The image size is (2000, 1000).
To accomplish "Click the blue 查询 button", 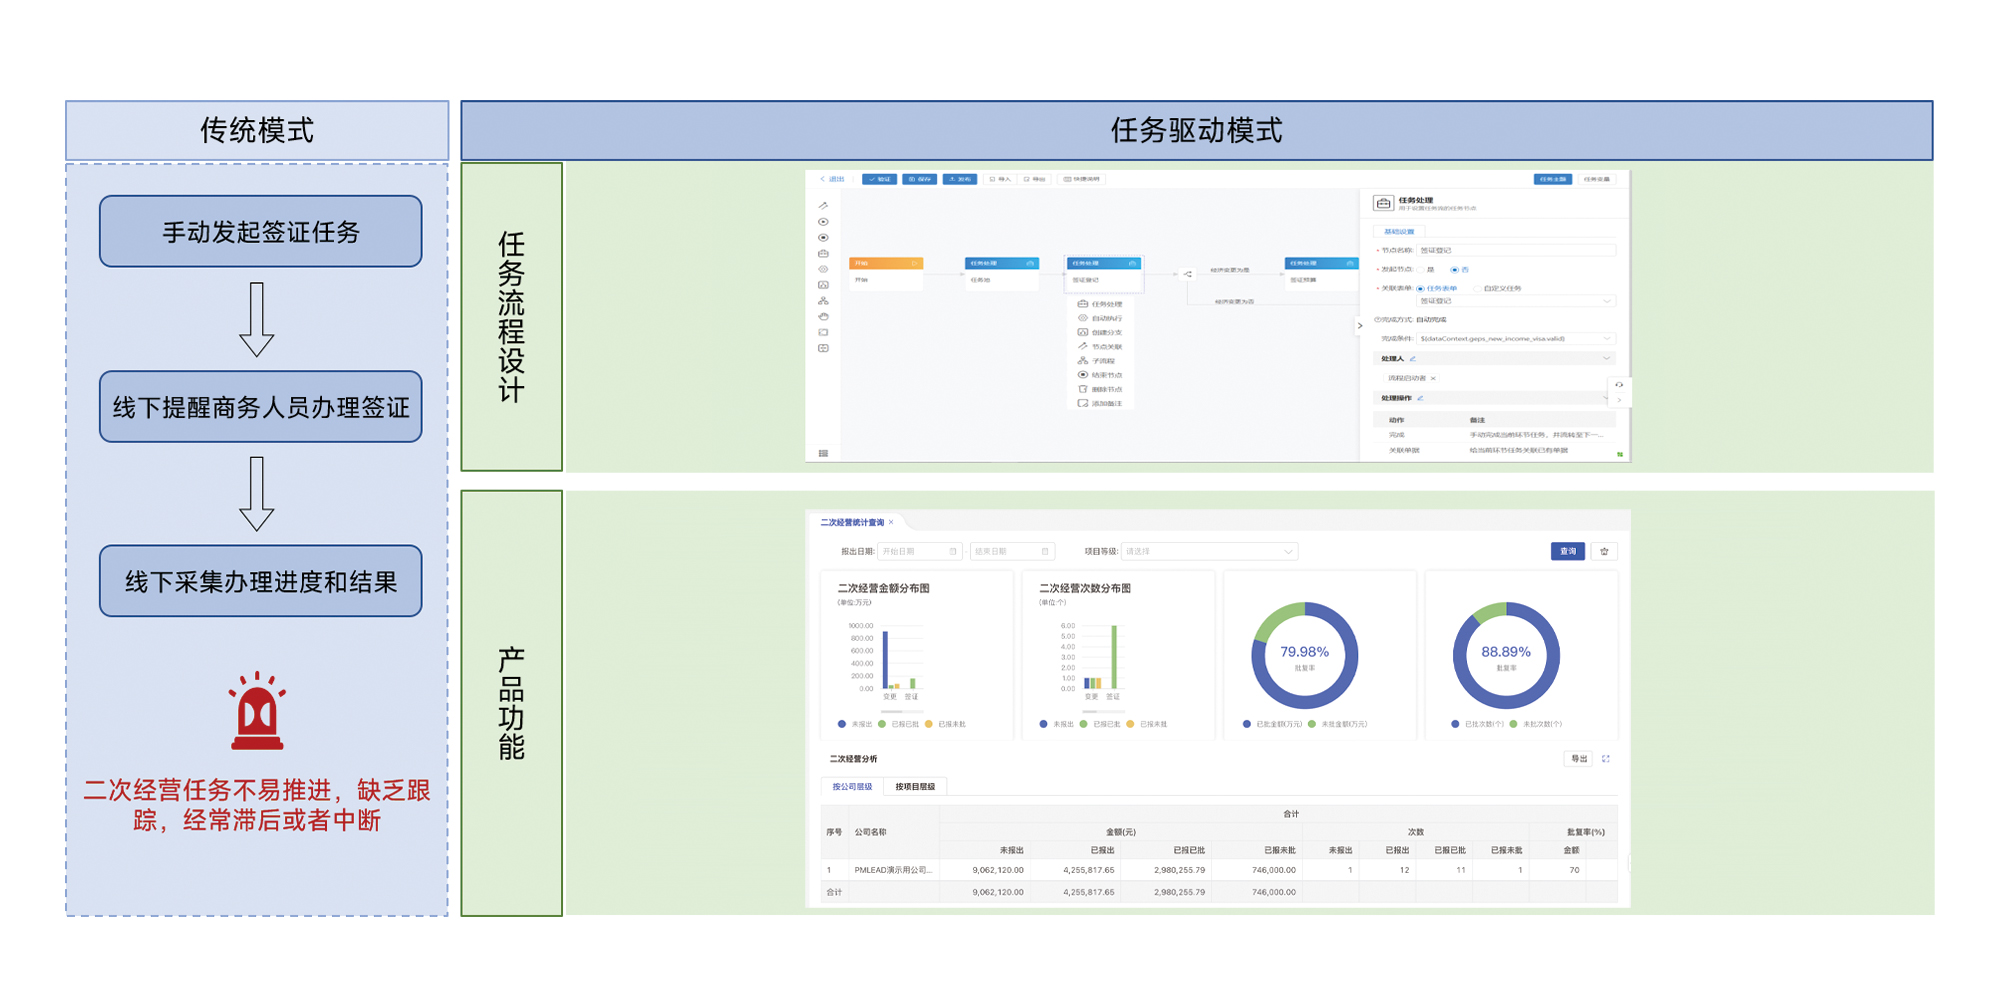I will [1567, 551].
